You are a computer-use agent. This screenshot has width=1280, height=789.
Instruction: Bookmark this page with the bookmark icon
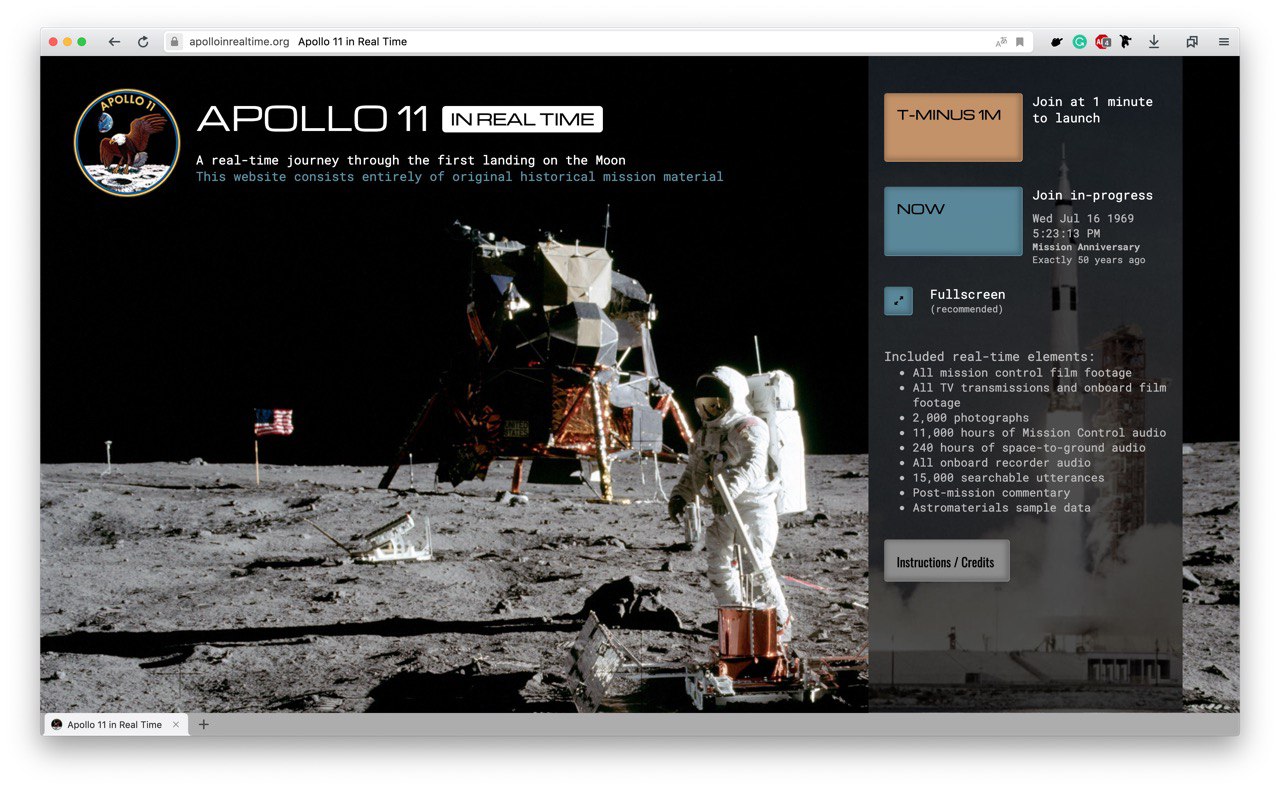1020,42
